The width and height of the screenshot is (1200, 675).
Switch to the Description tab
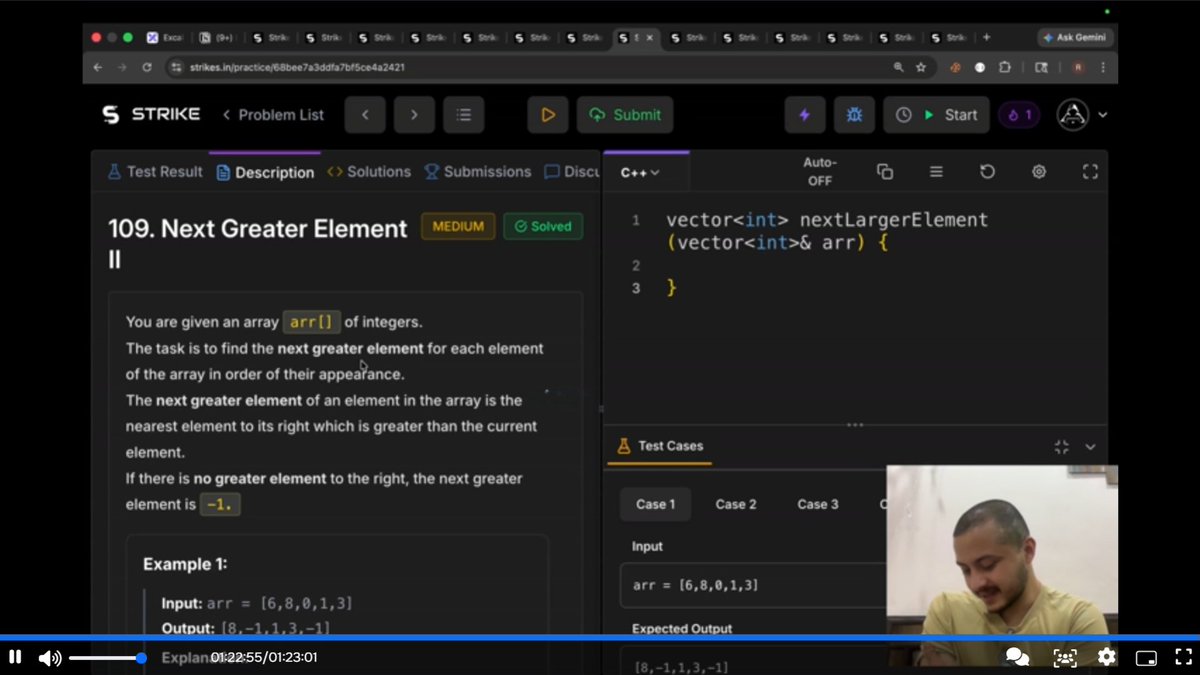[265, 172]
